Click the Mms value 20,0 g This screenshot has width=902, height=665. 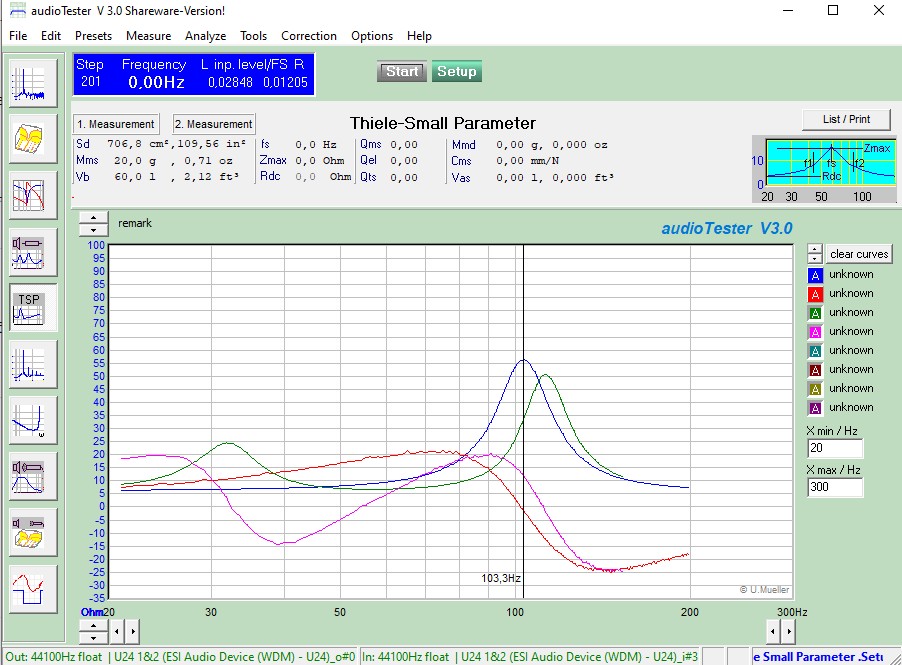(135, 160)
